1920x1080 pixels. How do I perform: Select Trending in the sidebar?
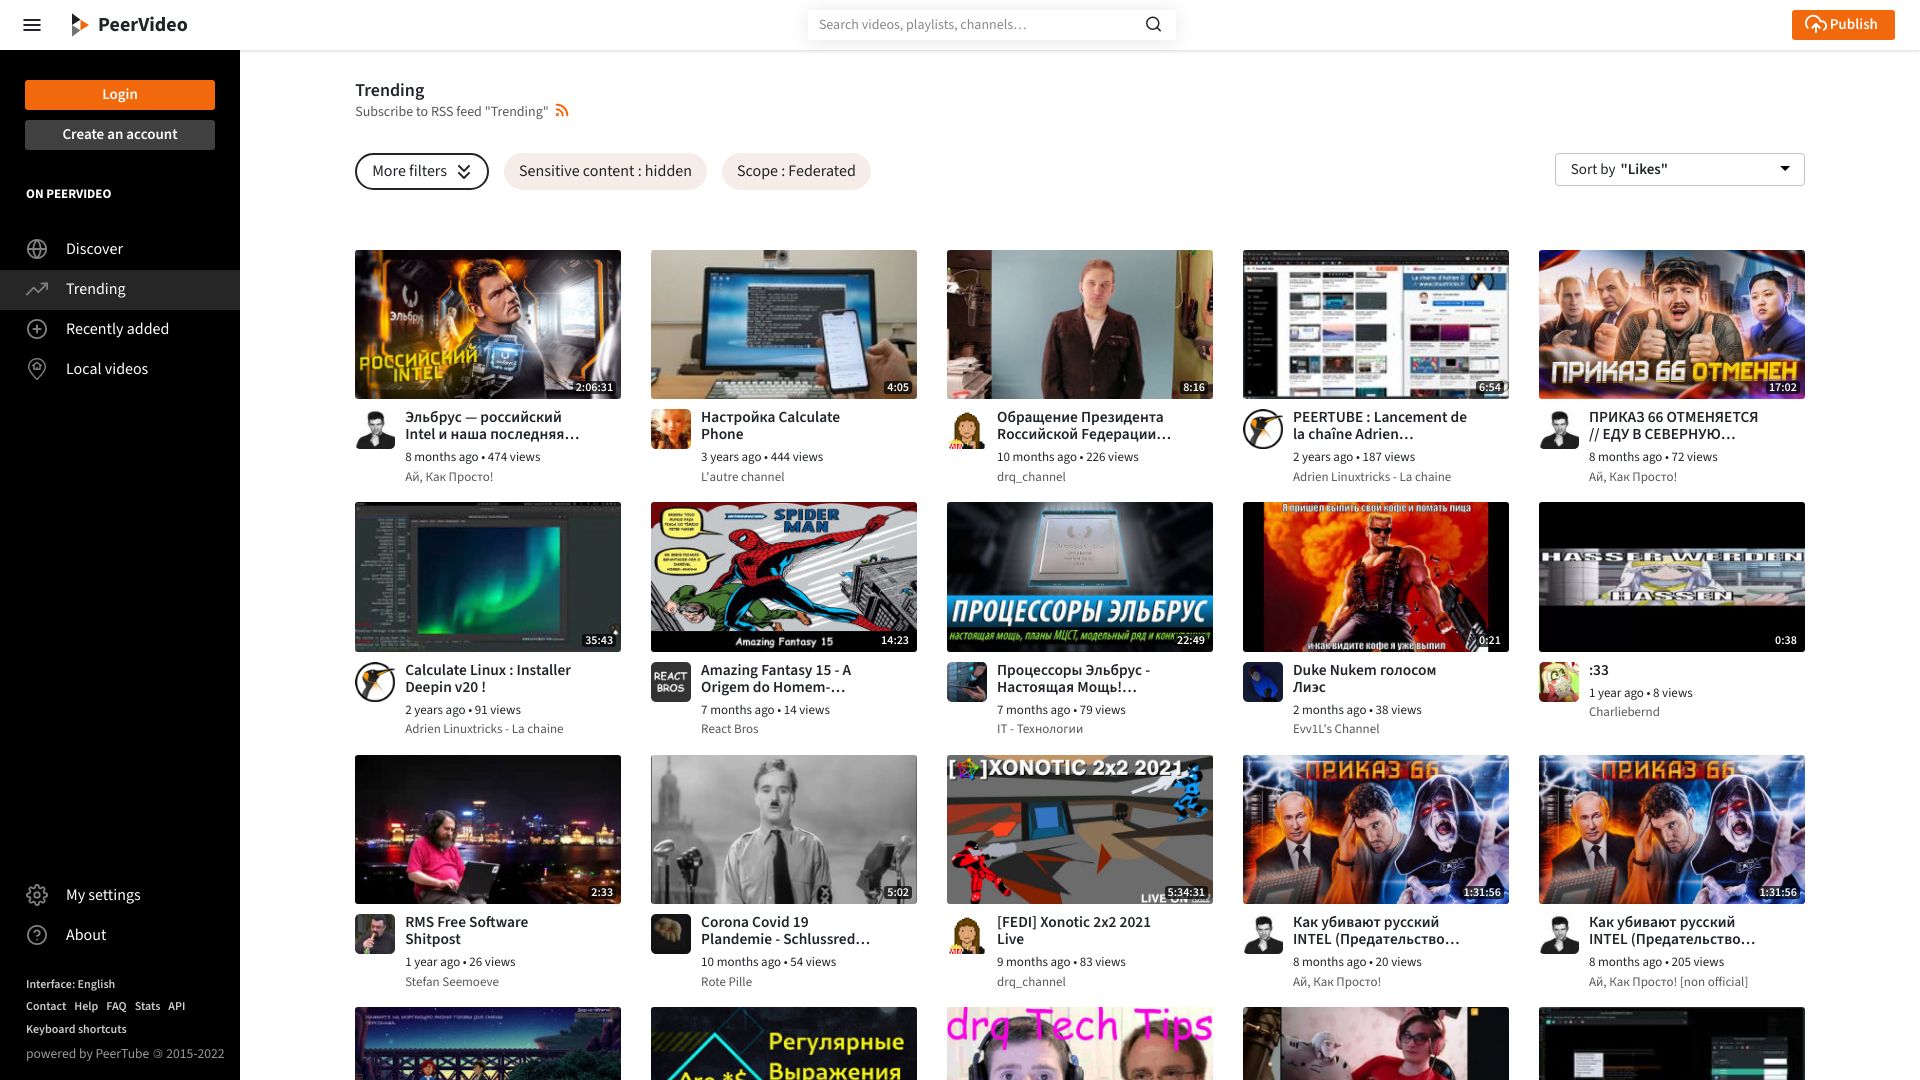pos(120,289)
